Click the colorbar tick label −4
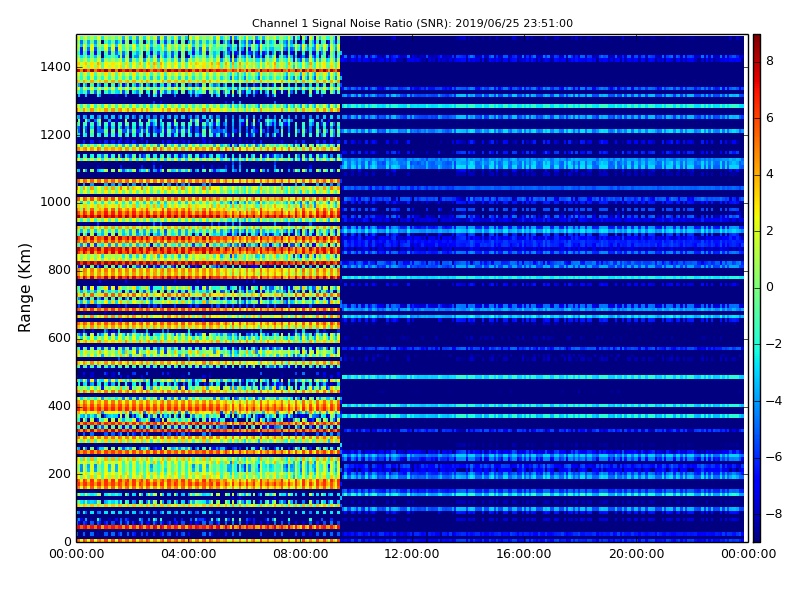Viewport: 800px width, 600px height. point(774,401)
